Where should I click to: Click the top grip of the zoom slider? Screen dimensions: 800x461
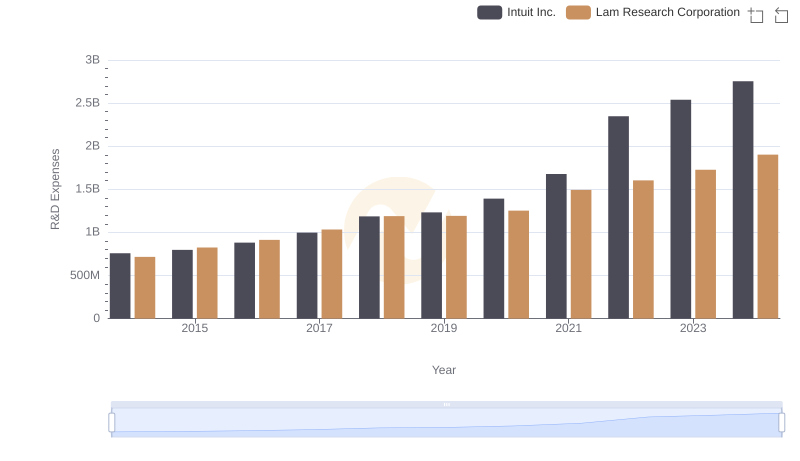tap(446, 404)
